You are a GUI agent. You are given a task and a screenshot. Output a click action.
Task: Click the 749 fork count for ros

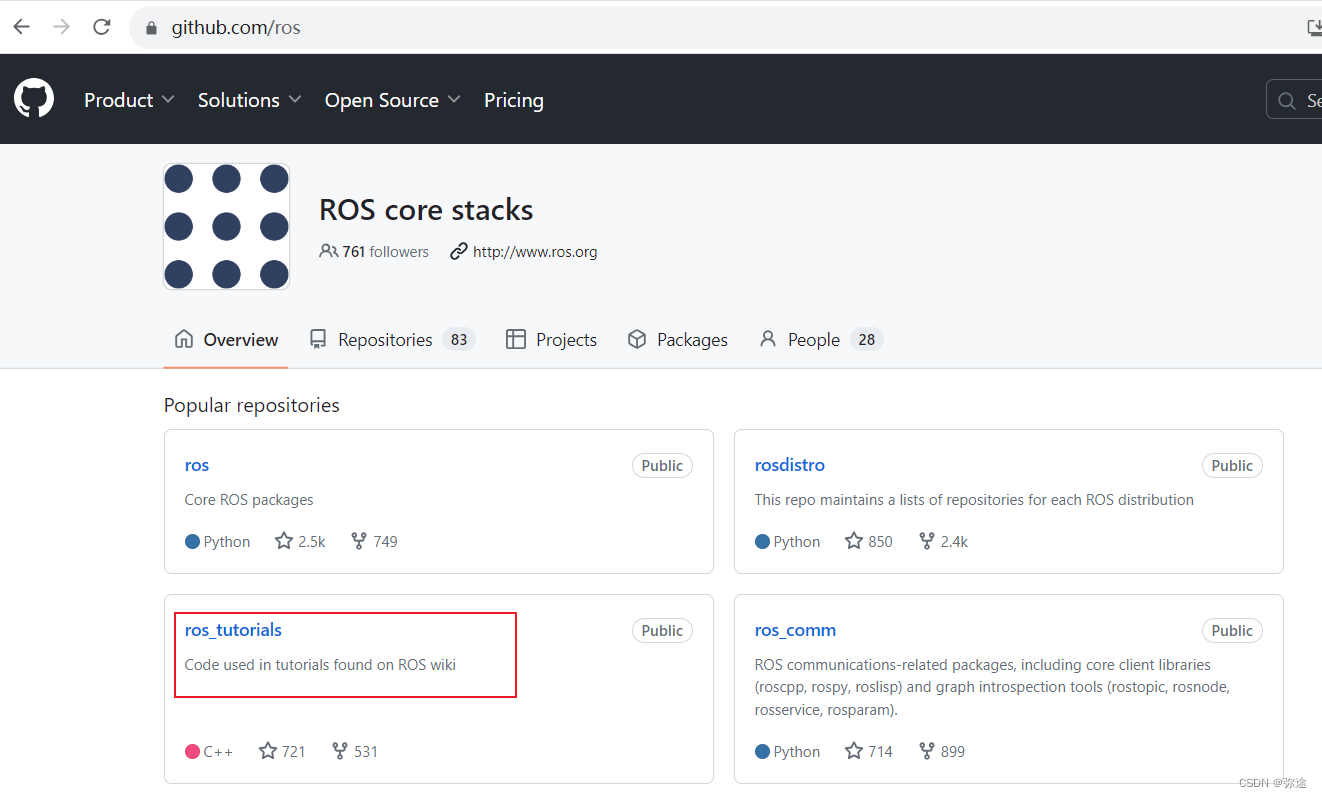pos(385,542)
